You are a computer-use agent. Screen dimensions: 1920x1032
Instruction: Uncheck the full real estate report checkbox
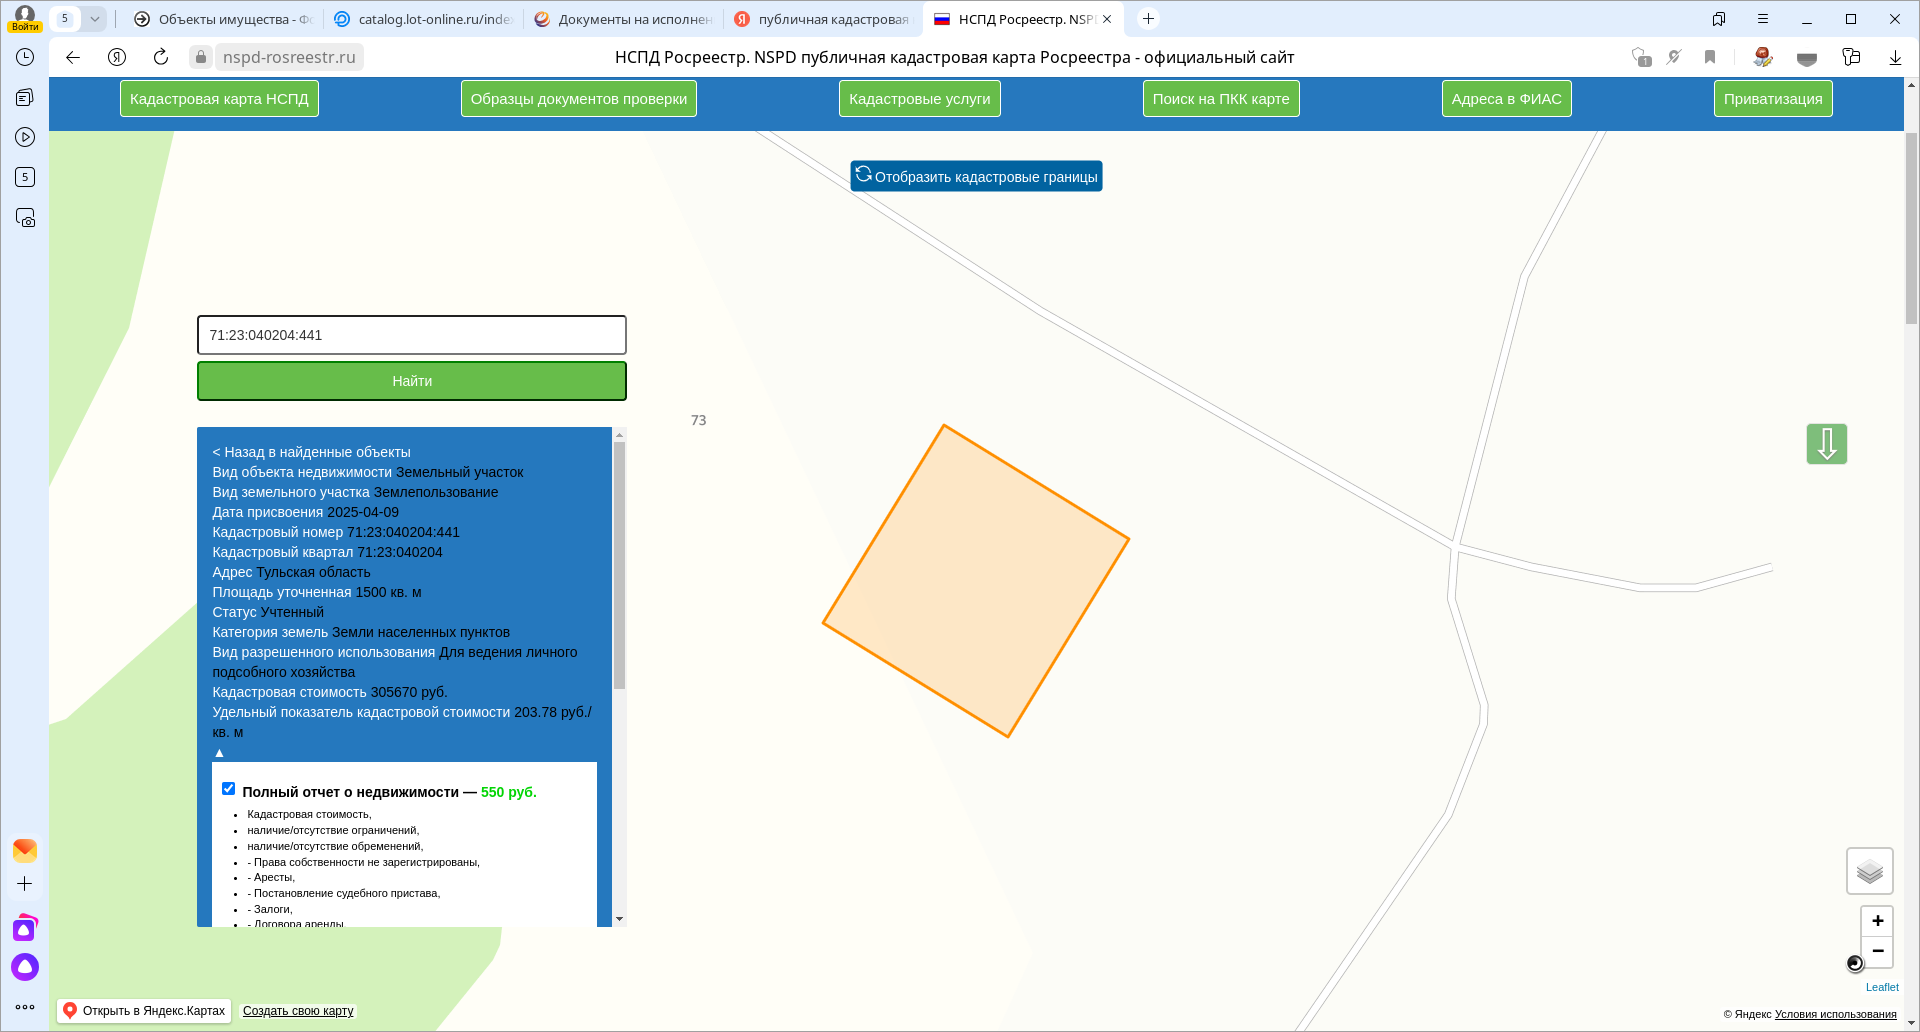click(x=229, y=789)
